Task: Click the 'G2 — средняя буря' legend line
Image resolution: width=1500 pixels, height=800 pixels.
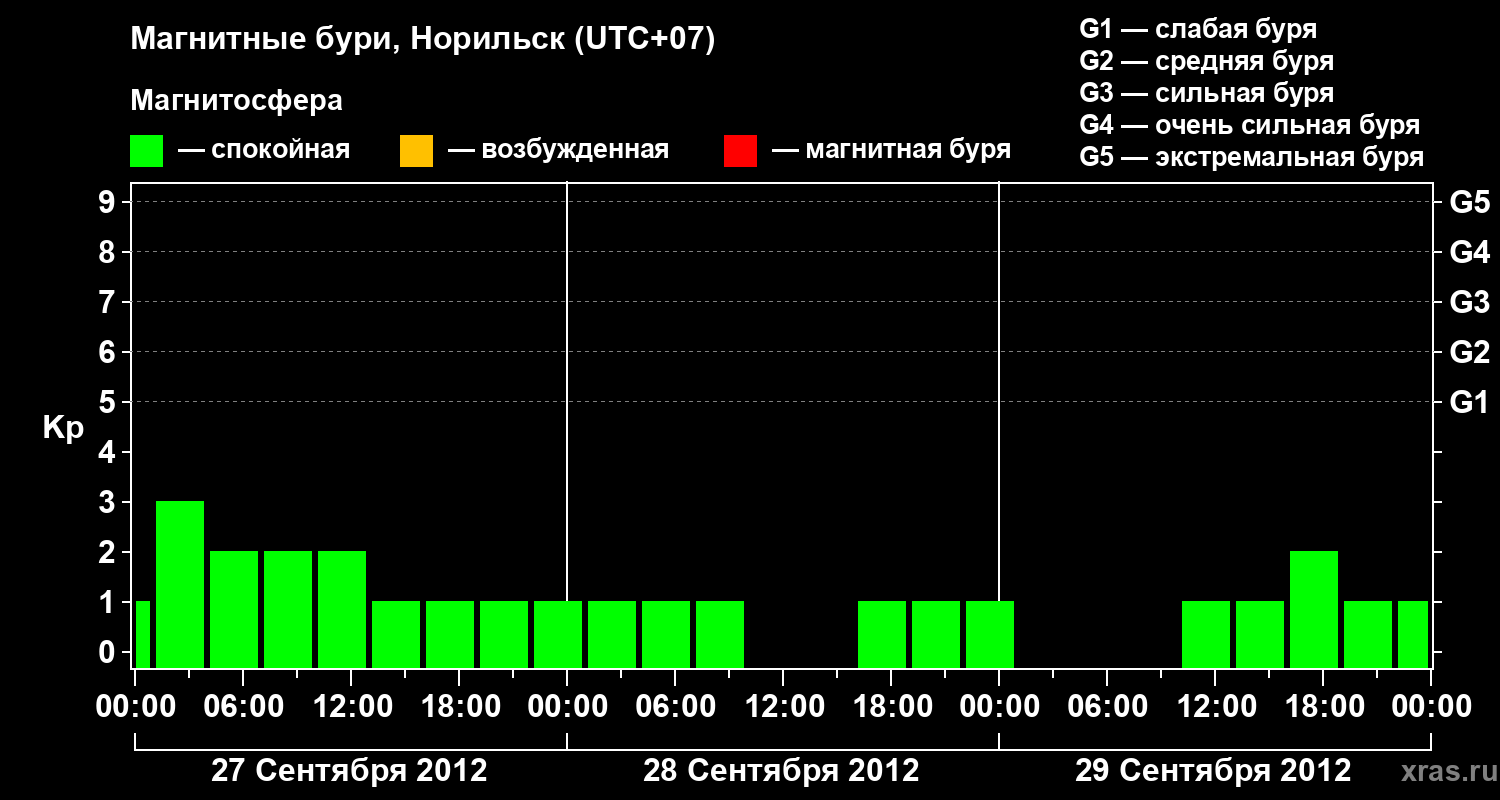Action: tap(1206, 61)
